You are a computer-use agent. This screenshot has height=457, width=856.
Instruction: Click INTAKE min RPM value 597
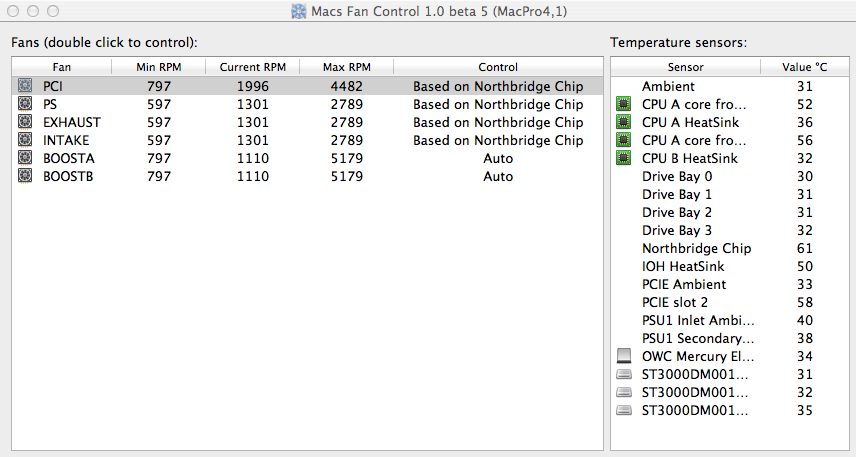(x=159, y=140)
